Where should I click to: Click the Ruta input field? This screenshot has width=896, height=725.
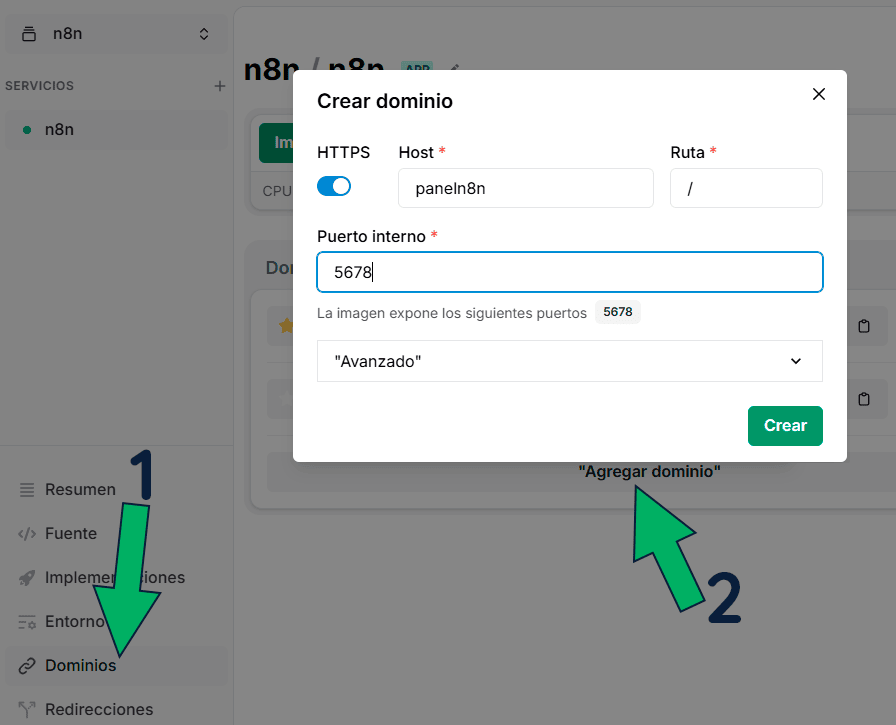pos(746,186)
